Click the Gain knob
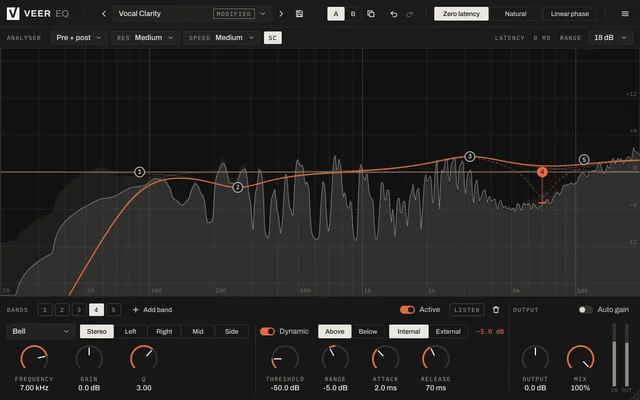This screenshot has width=640, height=400. tap(89, 359)
